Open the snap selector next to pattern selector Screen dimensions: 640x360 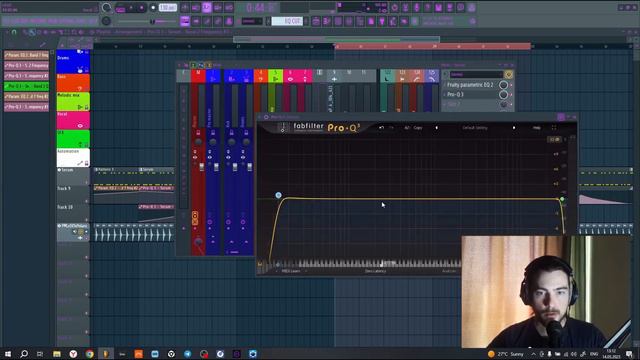pyautogui.click(x=252, y=21)
